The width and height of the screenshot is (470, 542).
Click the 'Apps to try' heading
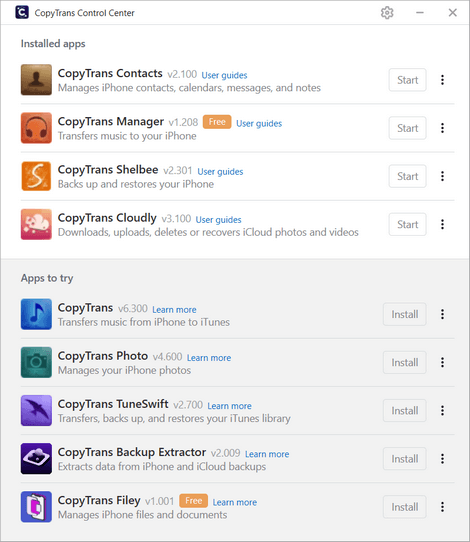(x=47, y=278)
